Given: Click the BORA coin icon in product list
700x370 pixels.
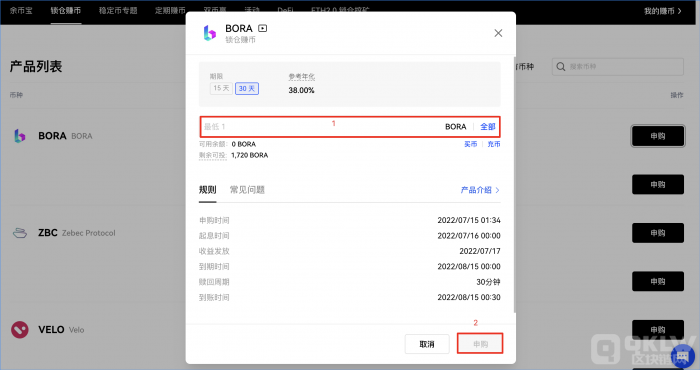Looking at the screenshot, I should (x=19, y=136).
